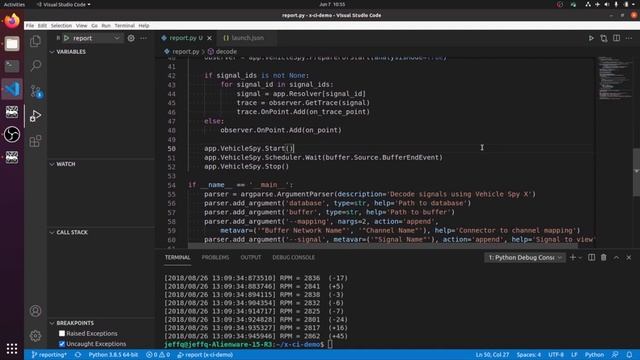Image resolution: width=640 pixels, height=360 pixels.
Task: Click UTF-8 encoding in status bar
Action: [x=556, y=355]
